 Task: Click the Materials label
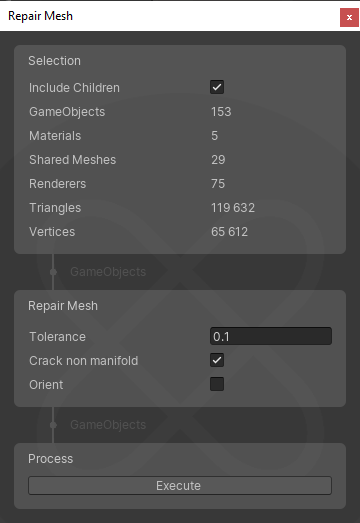pyautogui.click(x=55, y=136)
